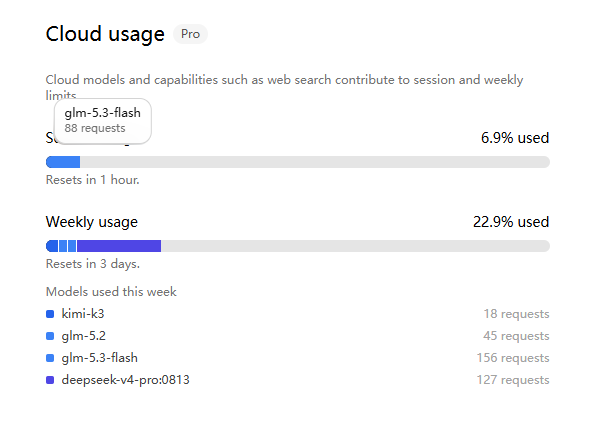
Task: Click the first dark blue weekly bar segment
Action: tap(52, 246)
